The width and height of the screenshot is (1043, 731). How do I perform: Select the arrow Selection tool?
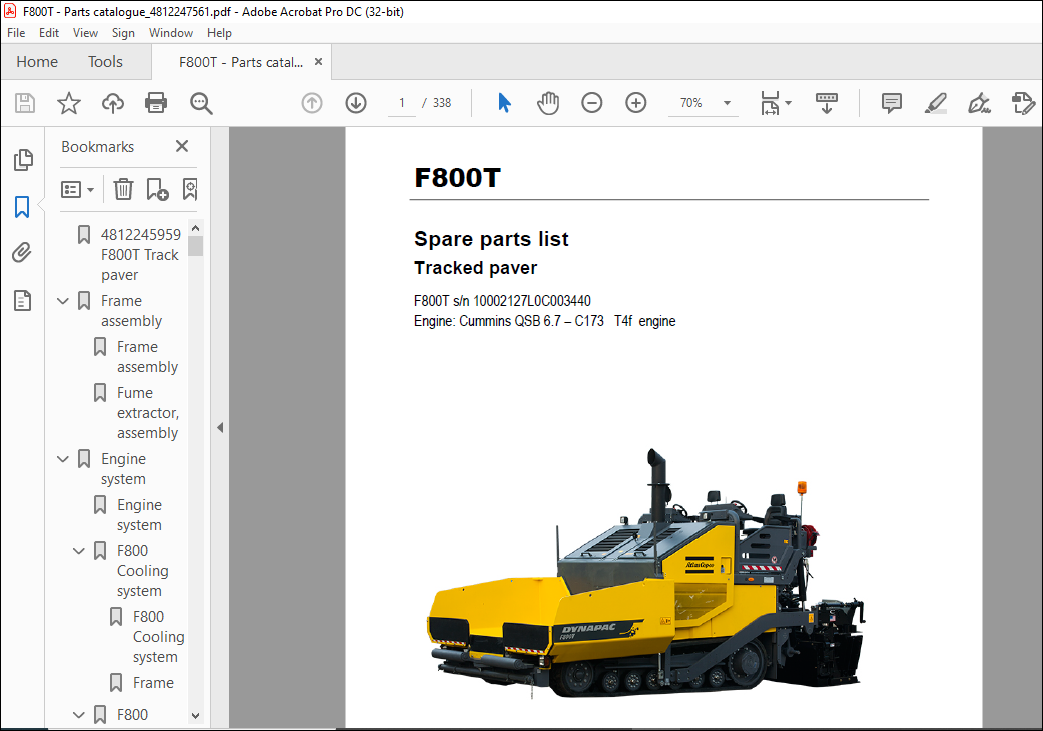coord(504,102)
